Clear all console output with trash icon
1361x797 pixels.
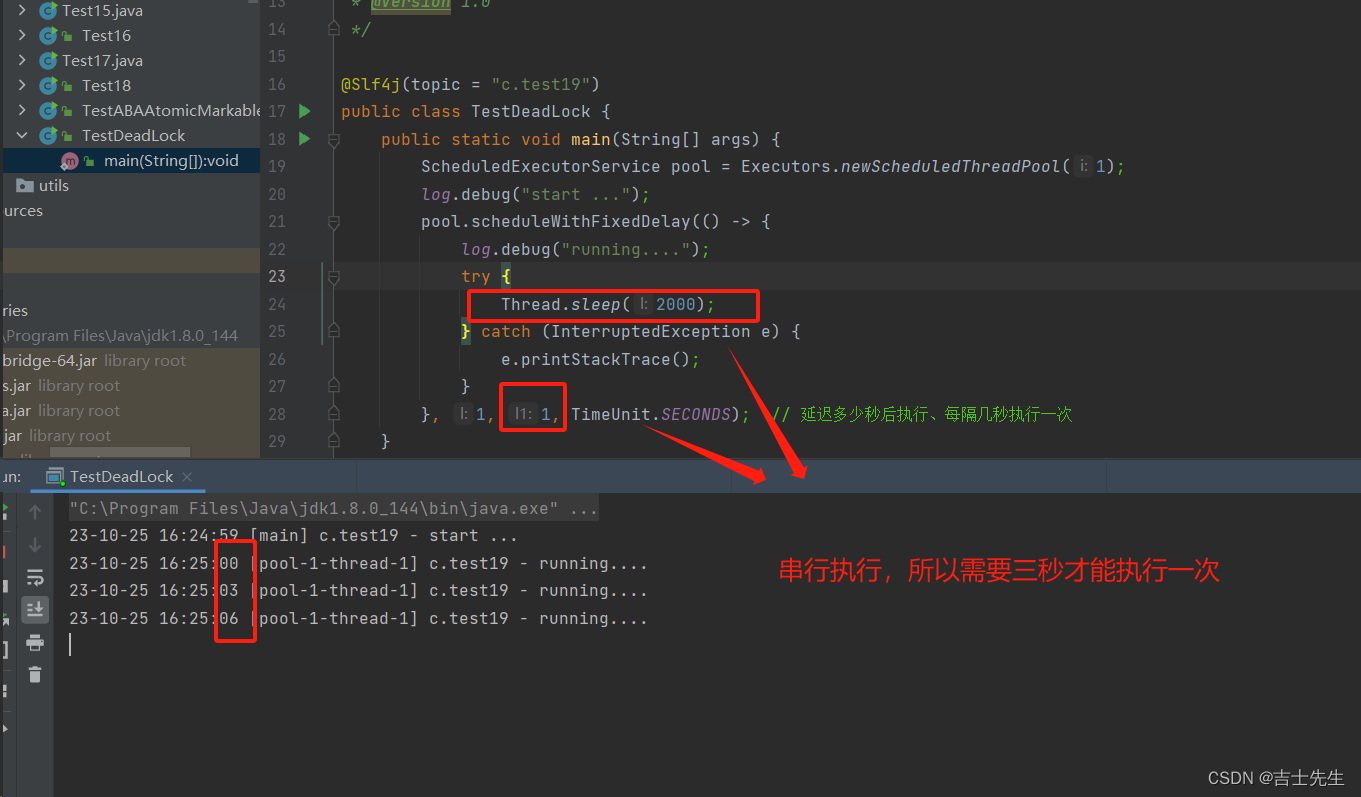click(35, 674)
